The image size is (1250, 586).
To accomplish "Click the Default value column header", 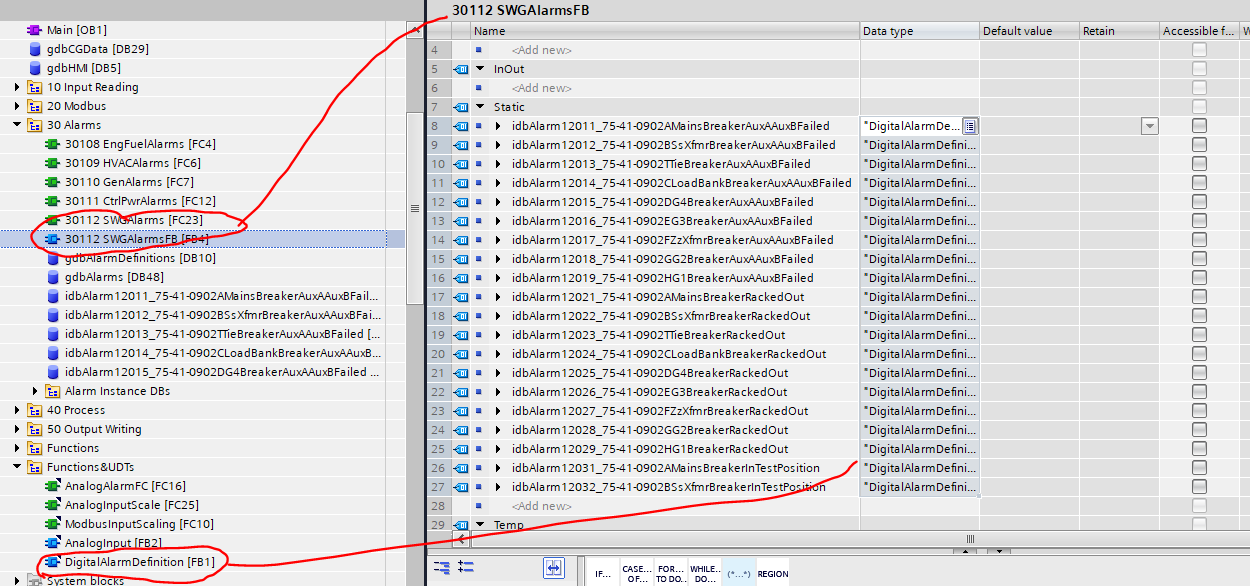I will pyautogui.click(x=1030, y=31).
